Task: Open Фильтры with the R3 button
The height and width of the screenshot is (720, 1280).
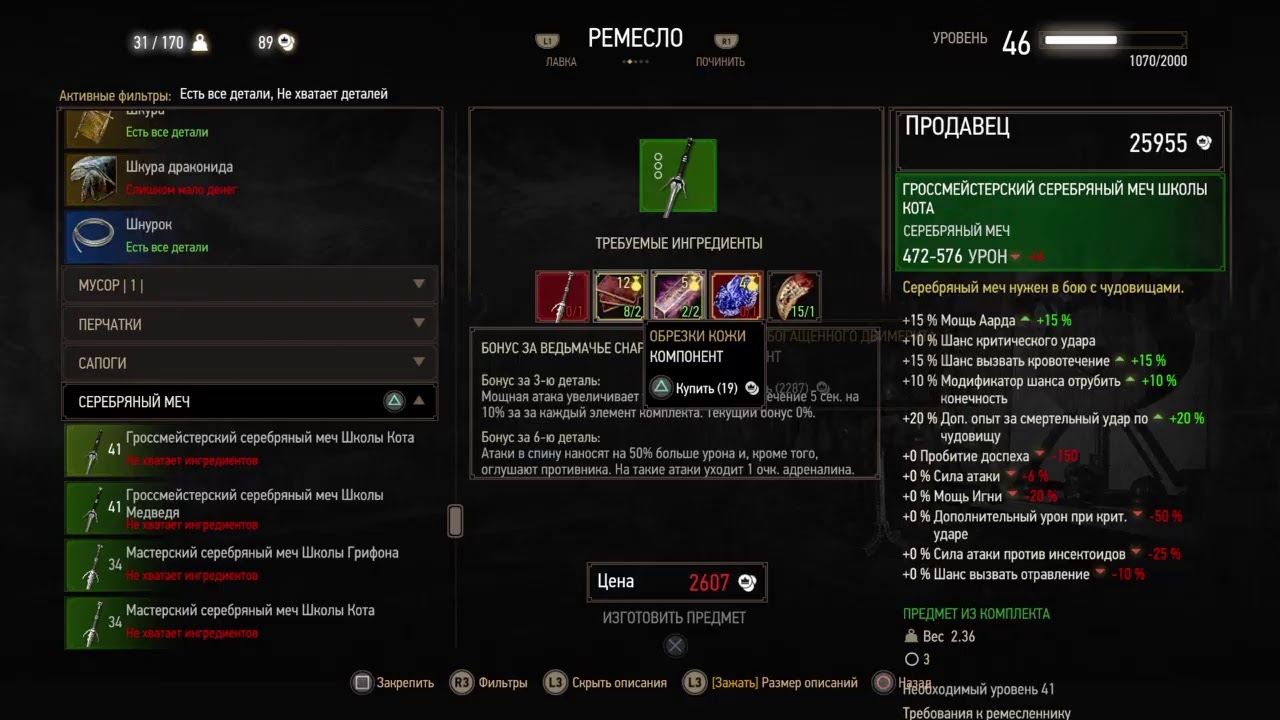Action: (x=461, y=683)
